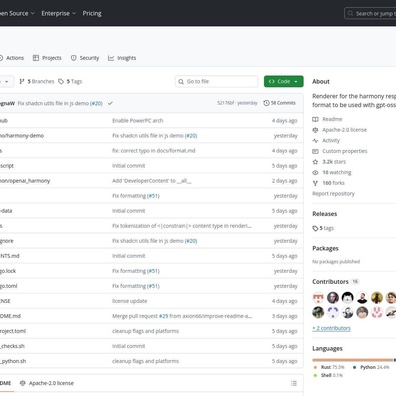Click the green checkmark commit status icon
The width and height of the screenshot is (396, 396).
point(110,103)
